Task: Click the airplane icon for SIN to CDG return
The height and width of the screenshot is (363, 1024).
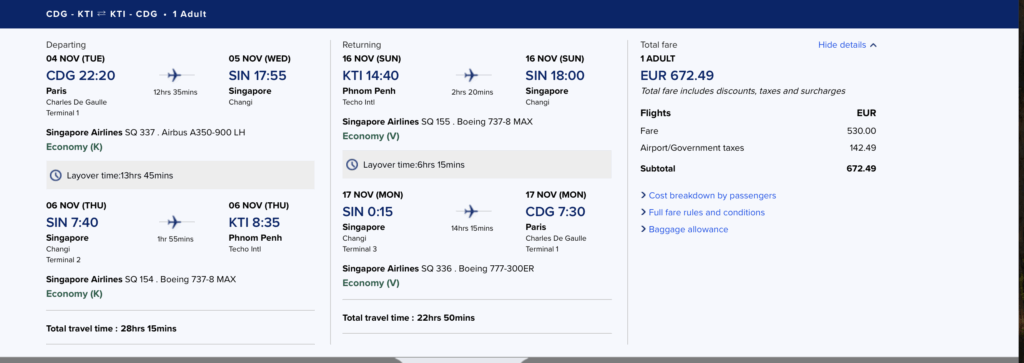Action: [x=471, y=212]
